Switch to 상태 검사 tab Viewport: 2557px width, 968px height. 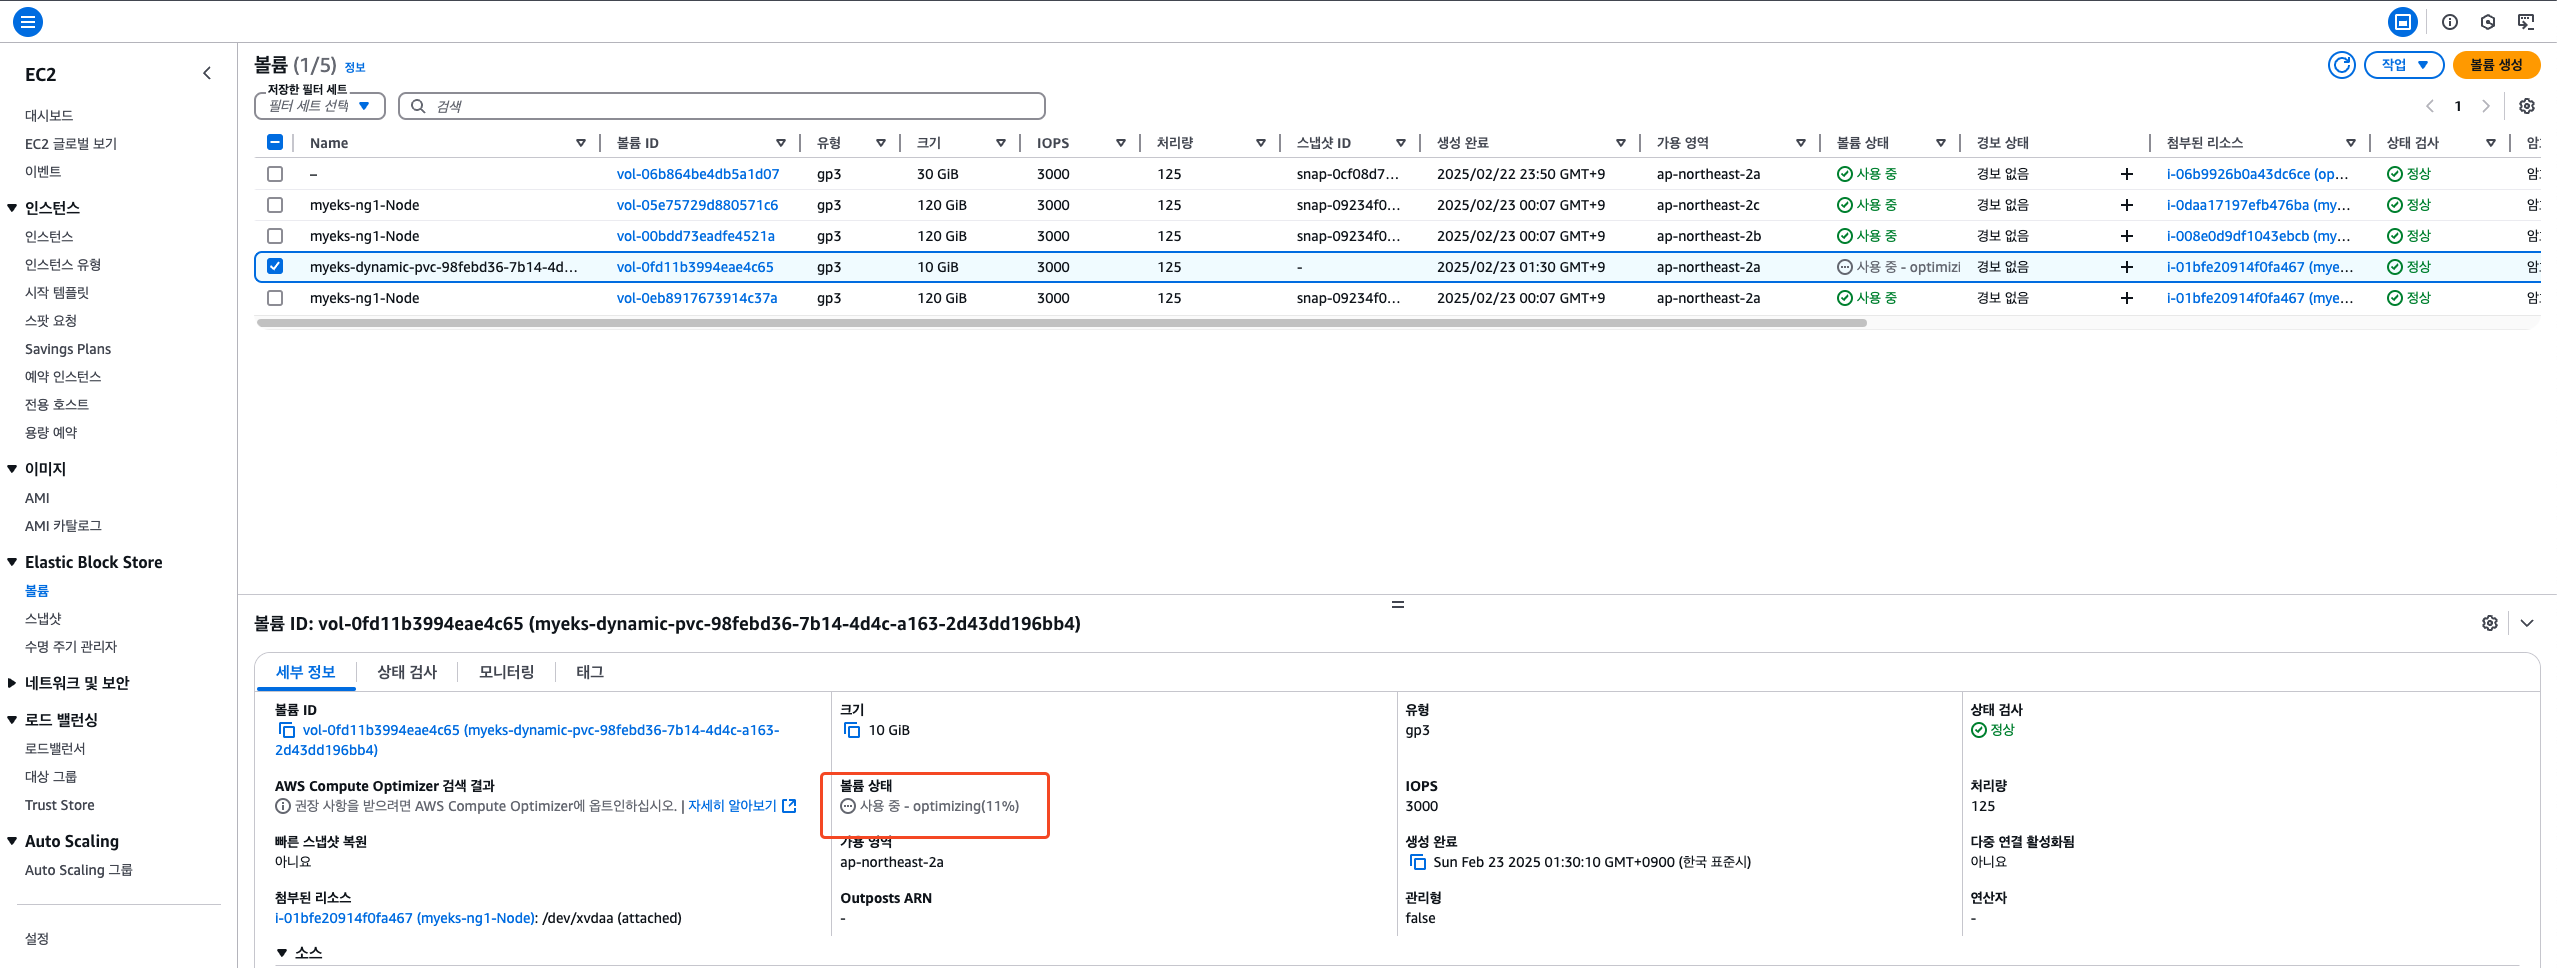[407, 672]
